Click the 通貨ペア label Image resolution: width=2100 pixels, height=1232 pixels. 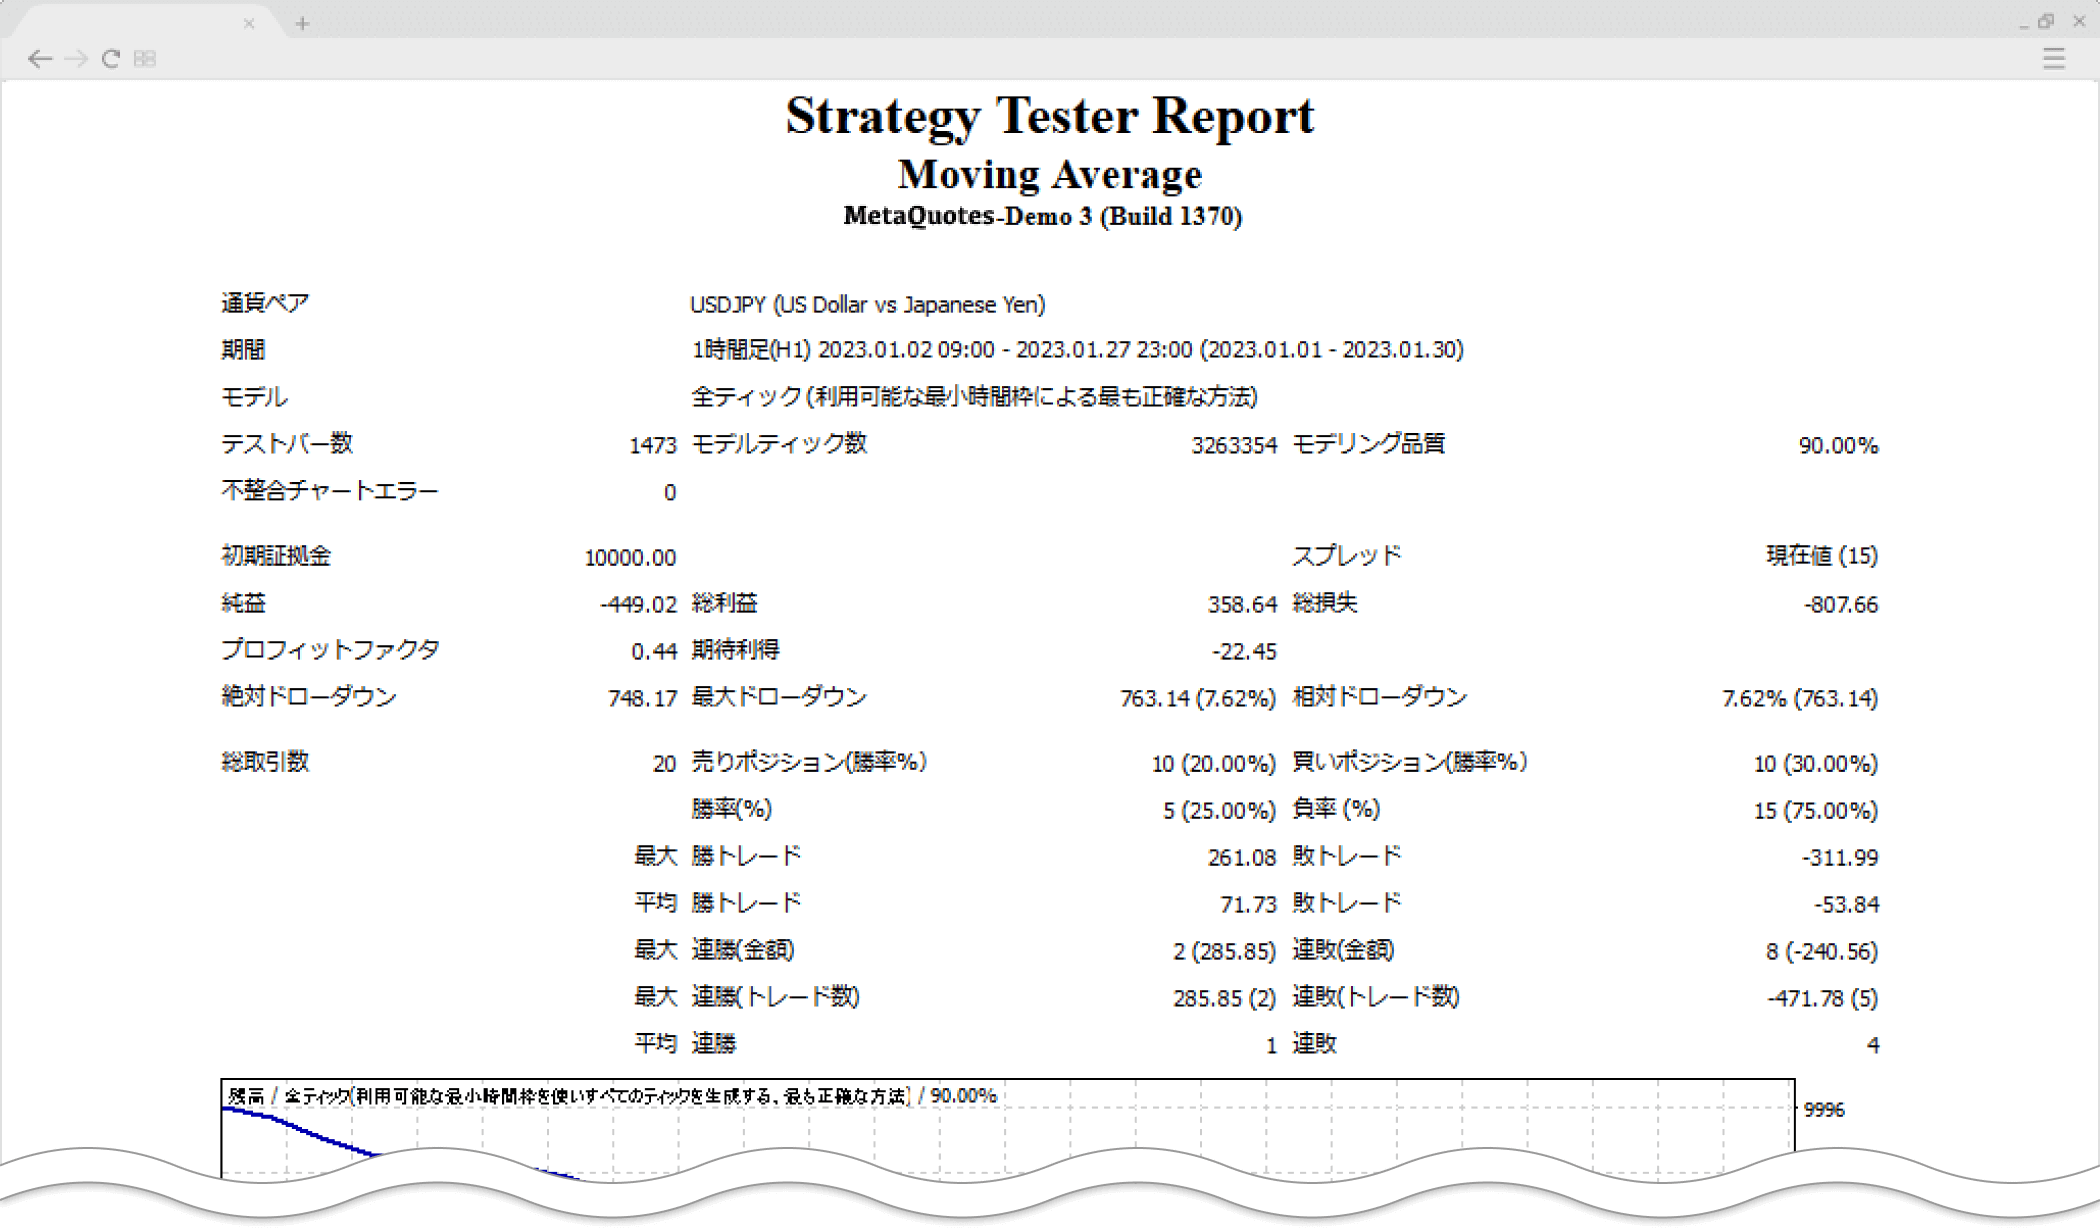coord(265,303)
